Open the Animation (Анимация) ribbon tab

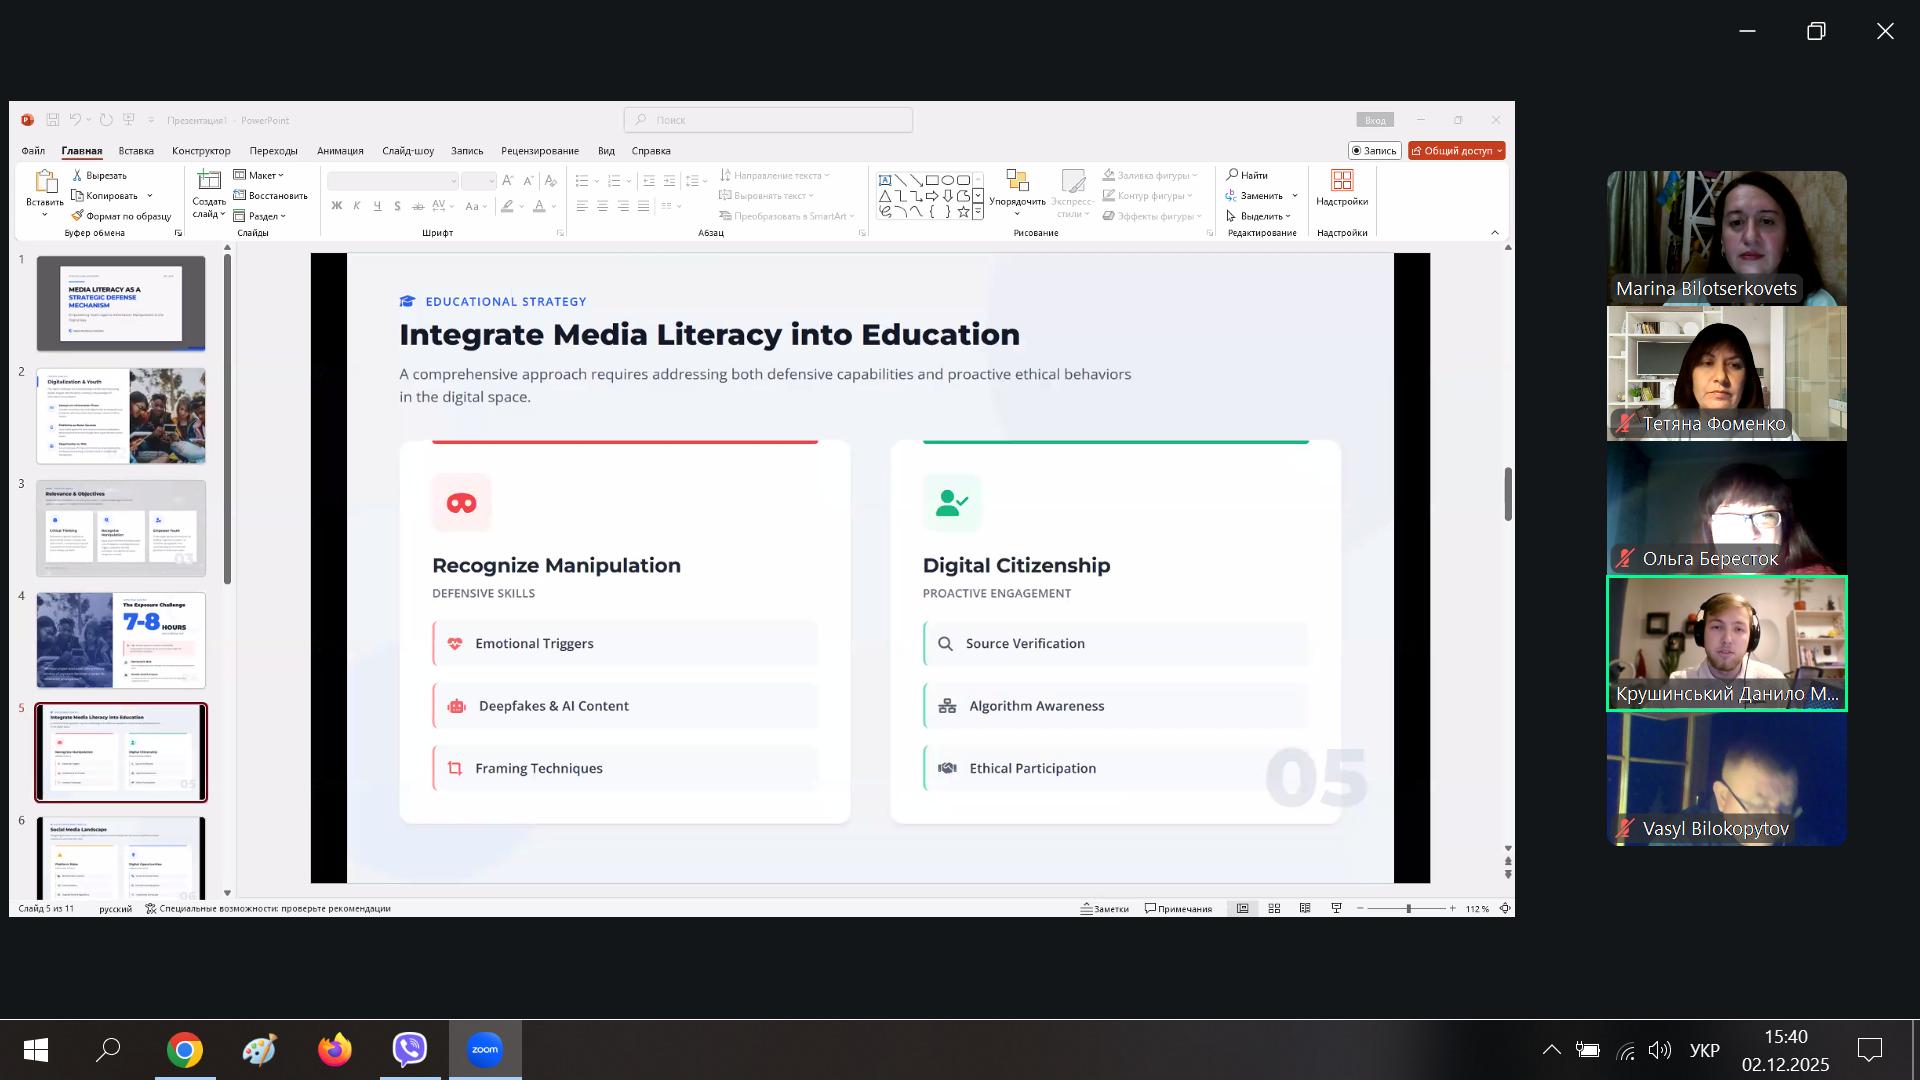340,151
